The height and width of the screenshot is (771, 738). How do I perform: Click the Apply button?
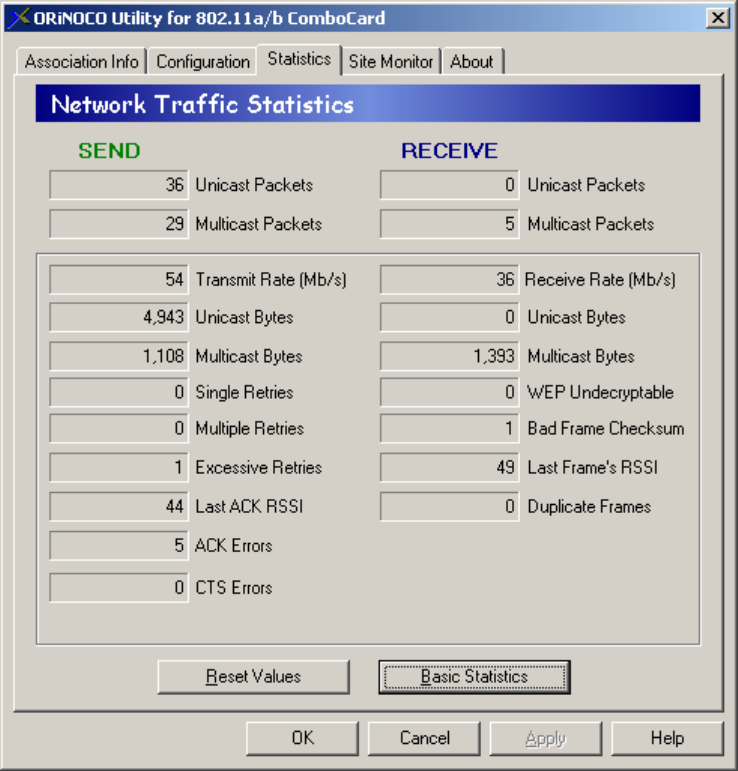(546, 738)
